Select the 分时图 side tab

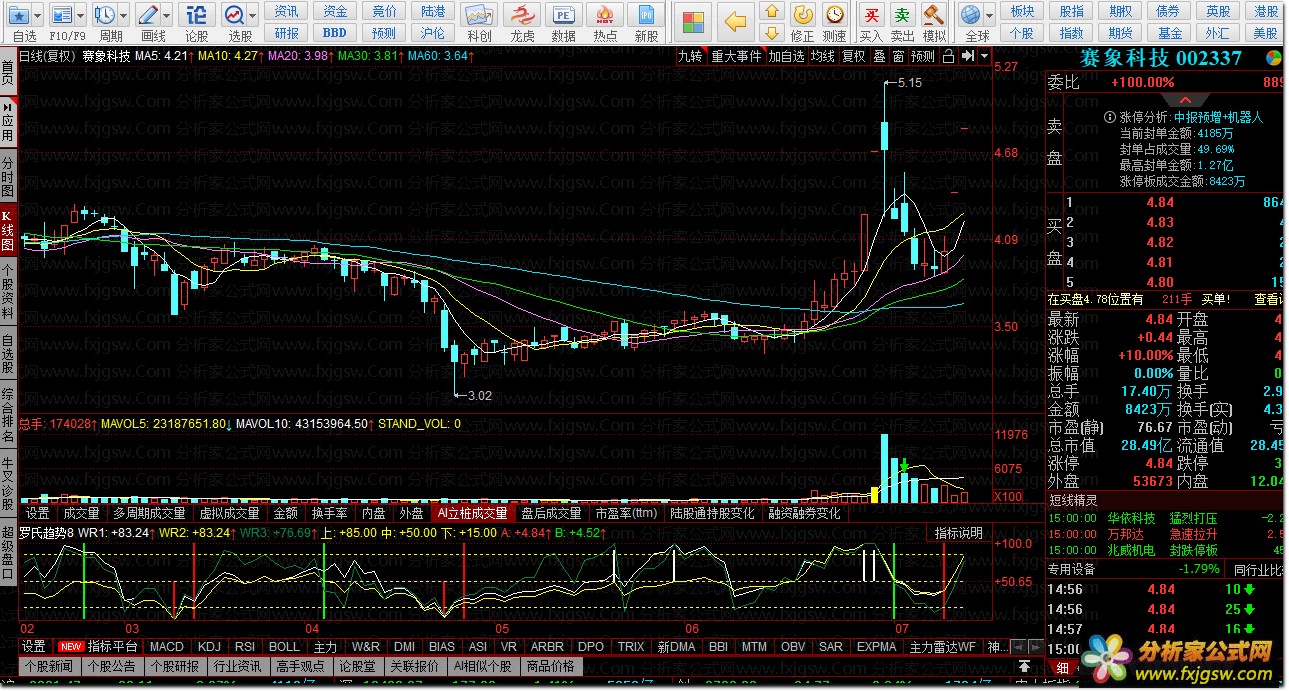8,177
